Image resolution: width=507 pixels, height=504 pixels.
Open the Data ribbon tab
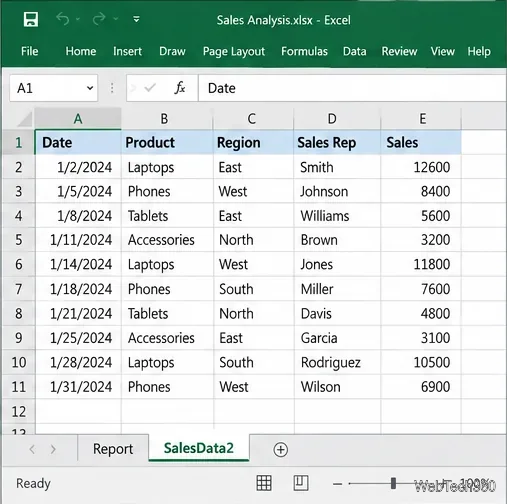(355, 51)
